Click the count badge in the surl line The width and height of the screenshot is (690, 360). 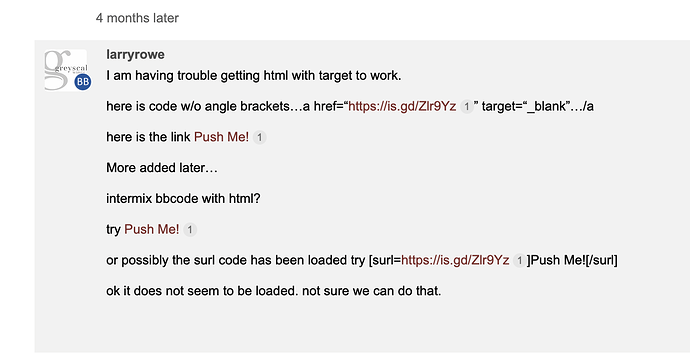(x=520, y=261)
